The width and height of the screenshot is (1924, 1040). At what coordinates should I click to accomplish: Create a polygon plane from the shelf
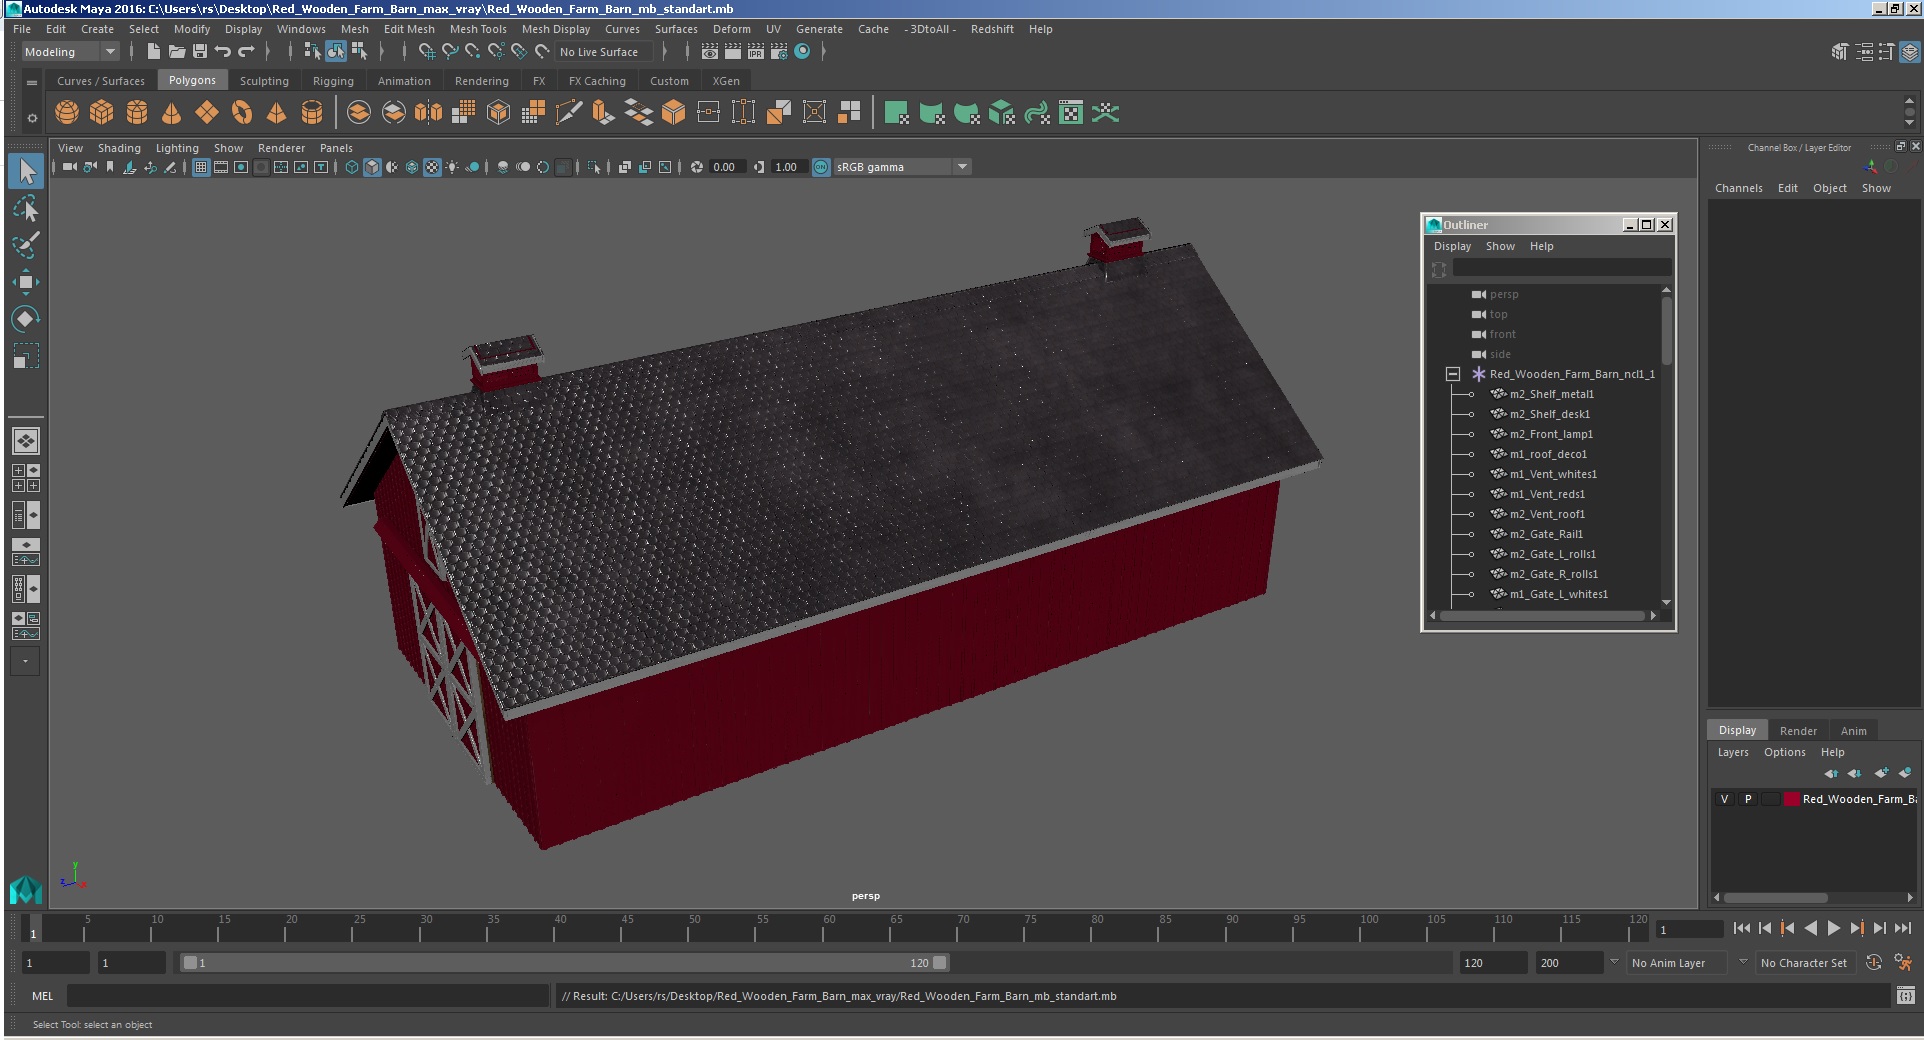click(x=207, y=113)
